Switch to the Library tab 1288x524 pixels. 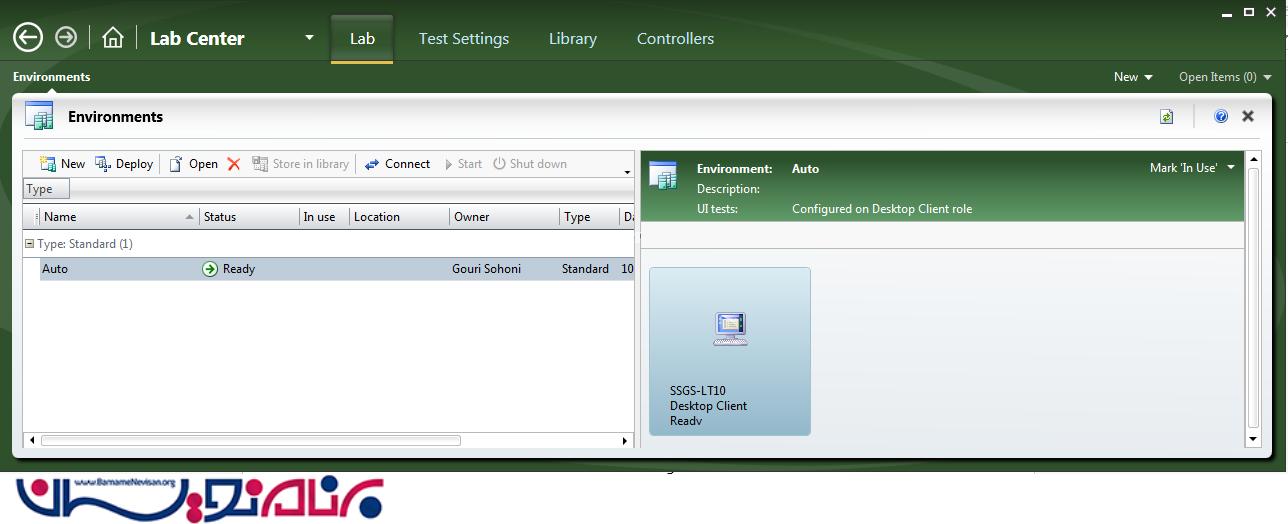[x=573, y=39]
